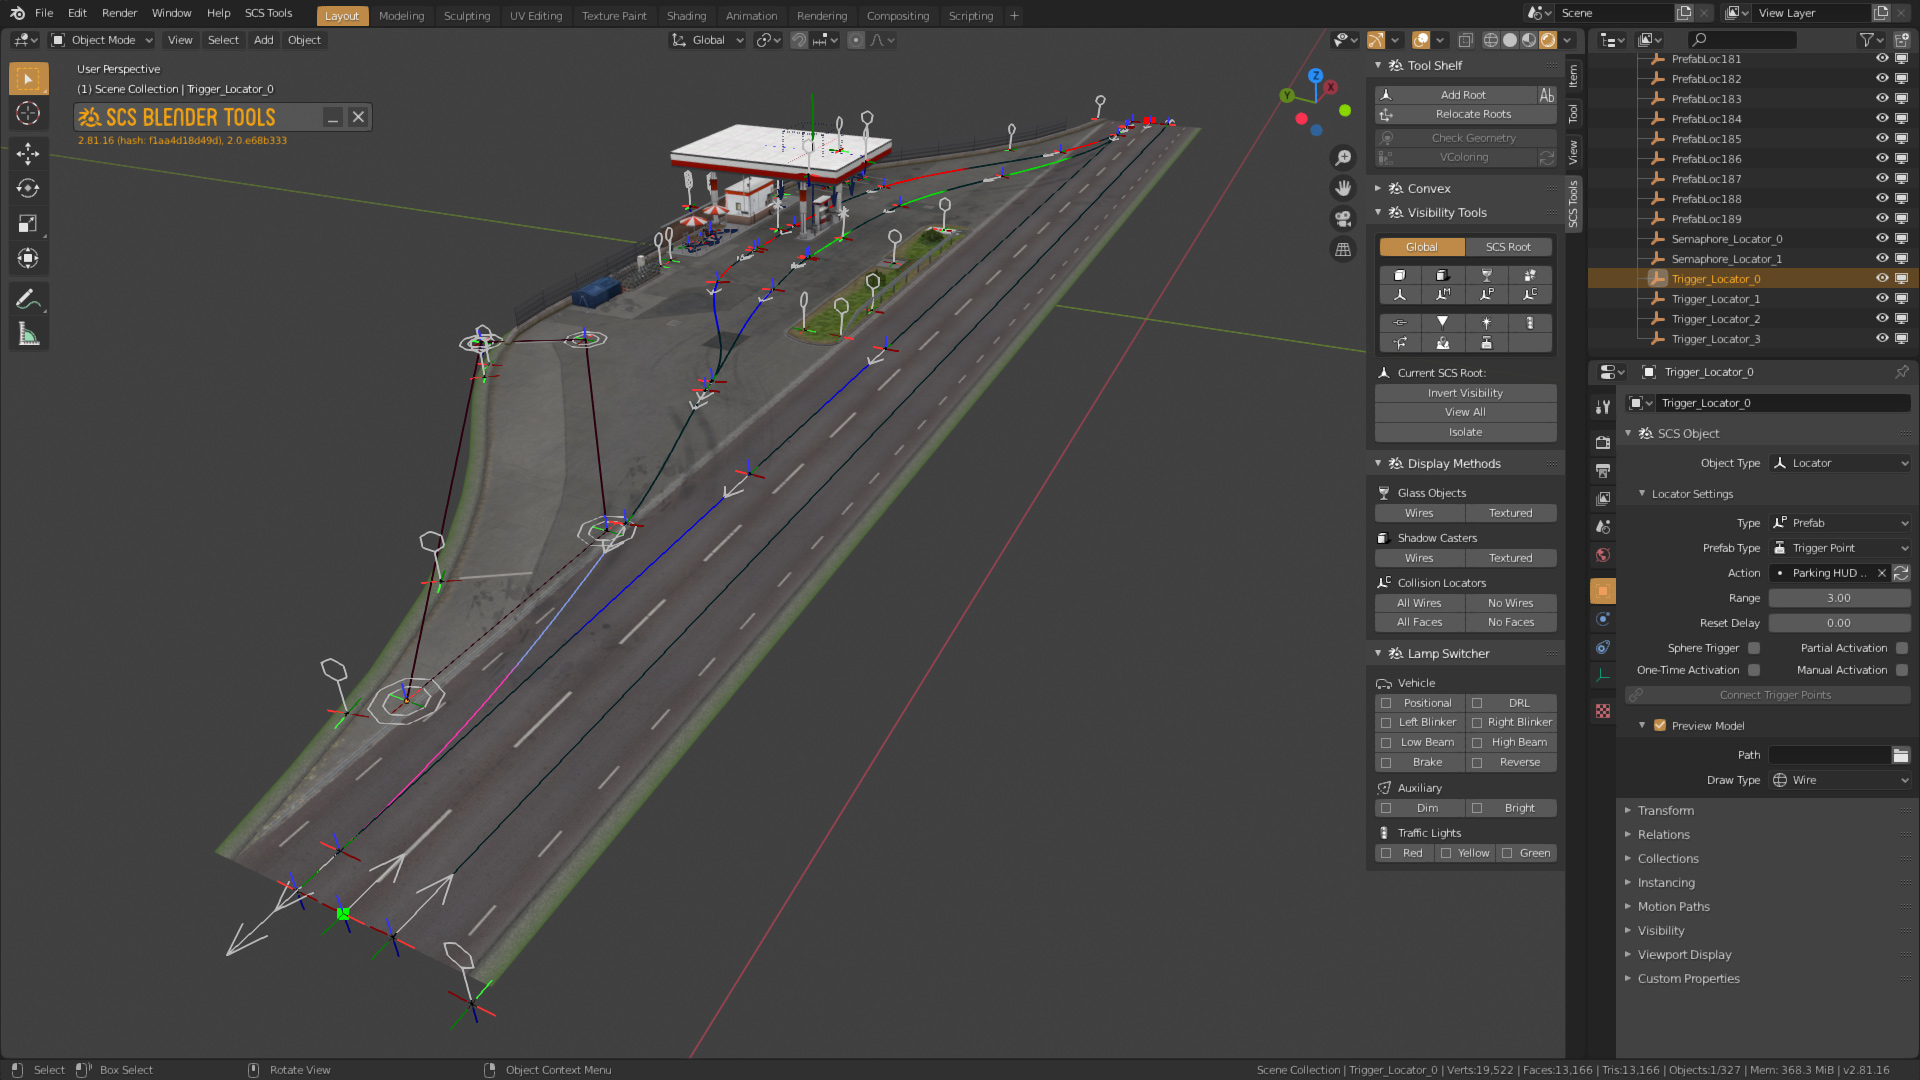Adjust the Range slider set to 3.00
This screenshot has height=1080, width=1920.
[1839, 597]
